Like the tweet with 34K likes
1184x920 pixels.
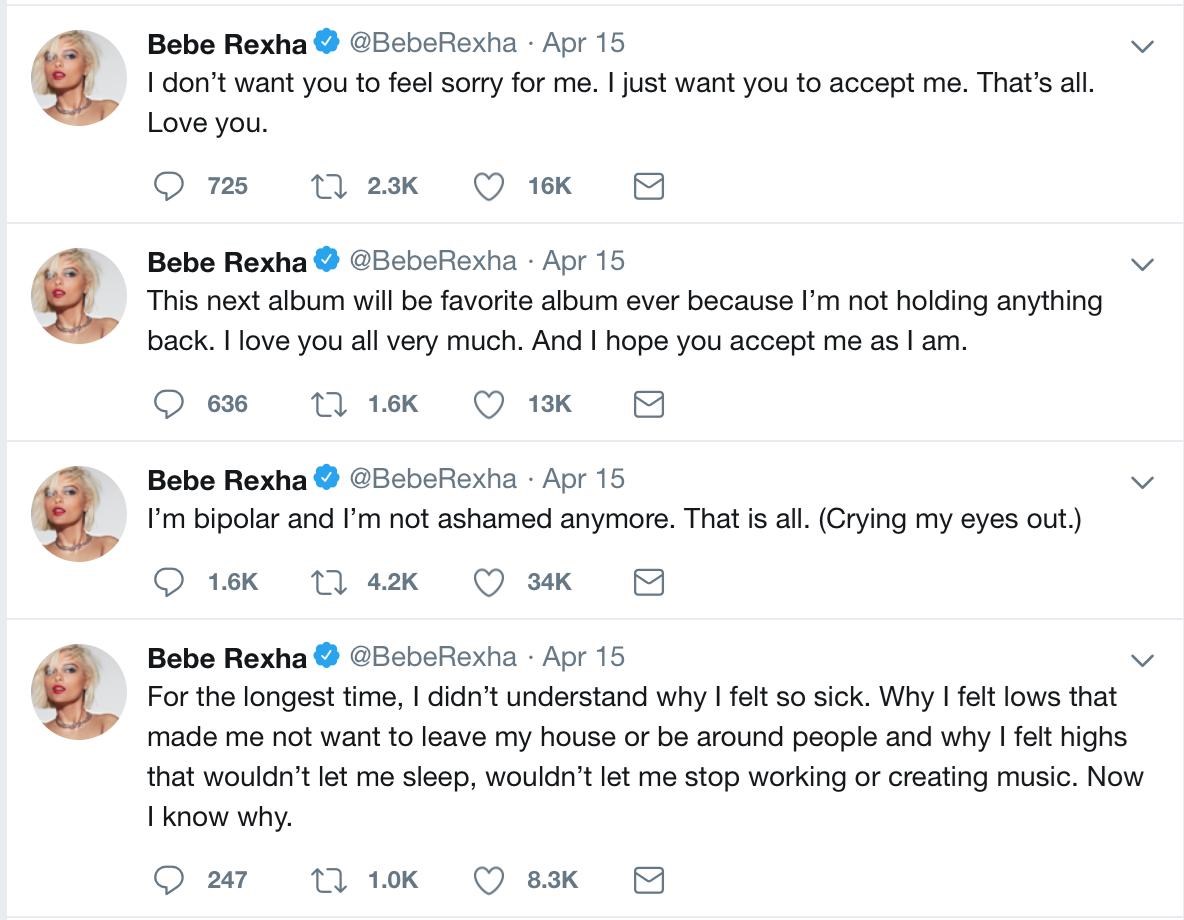coord(488,582)
